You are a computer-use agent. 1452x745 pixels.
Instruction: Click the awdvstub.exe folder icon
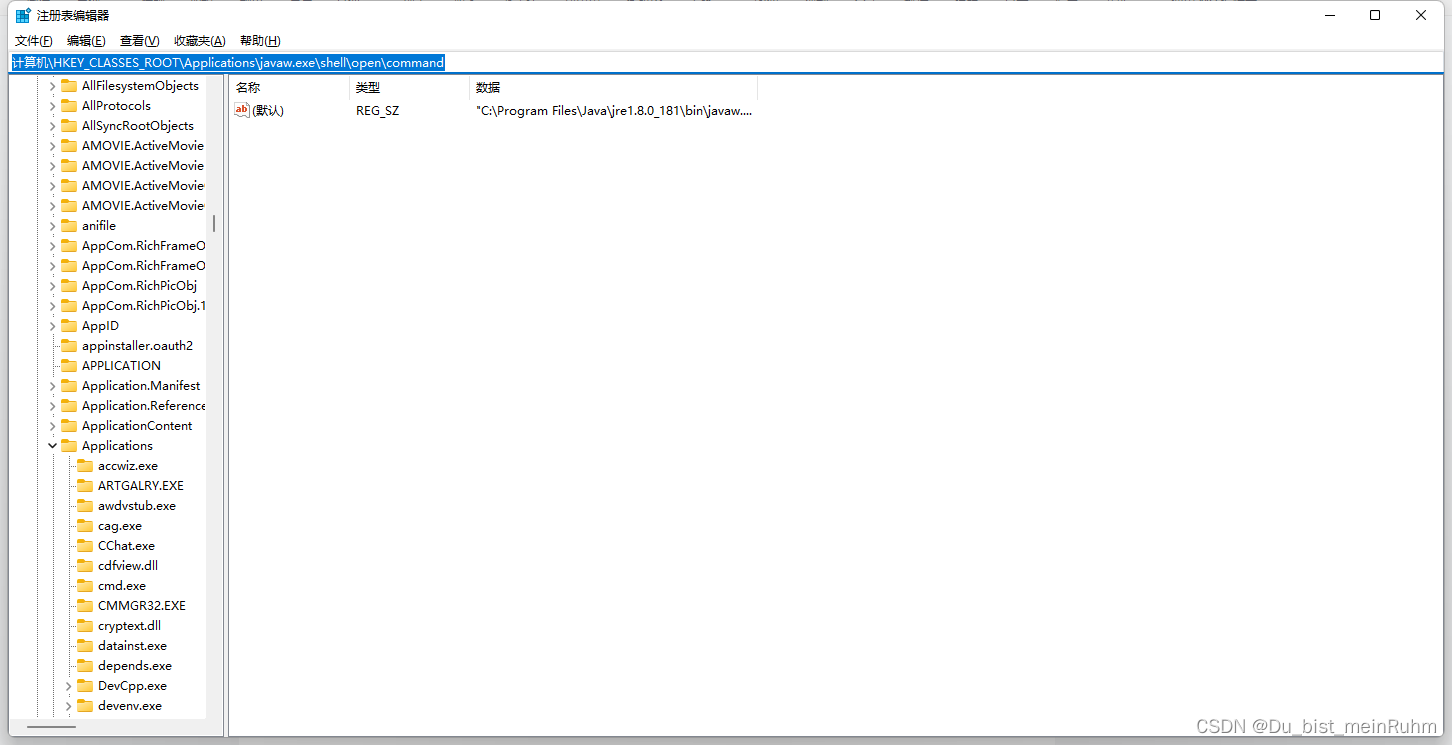(x=87, y=505)
